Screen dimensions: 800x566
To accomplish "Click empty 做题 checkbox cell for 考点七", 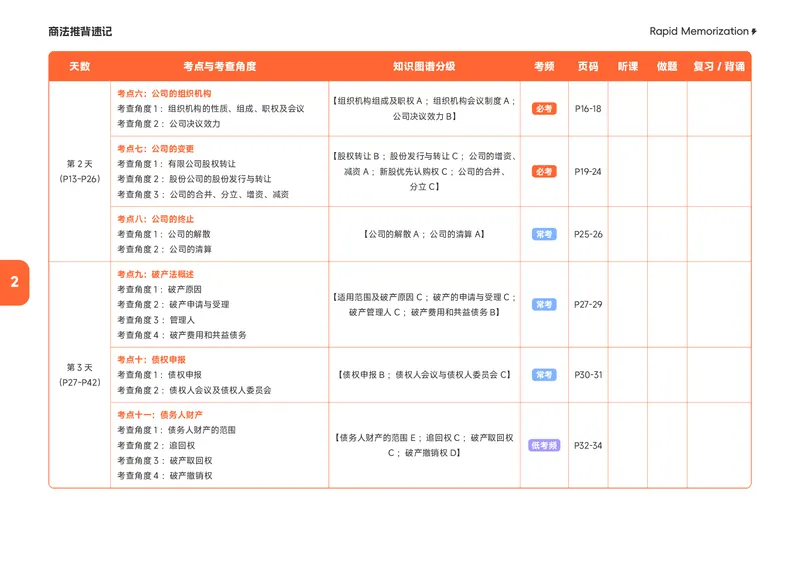I will (667, 172).
